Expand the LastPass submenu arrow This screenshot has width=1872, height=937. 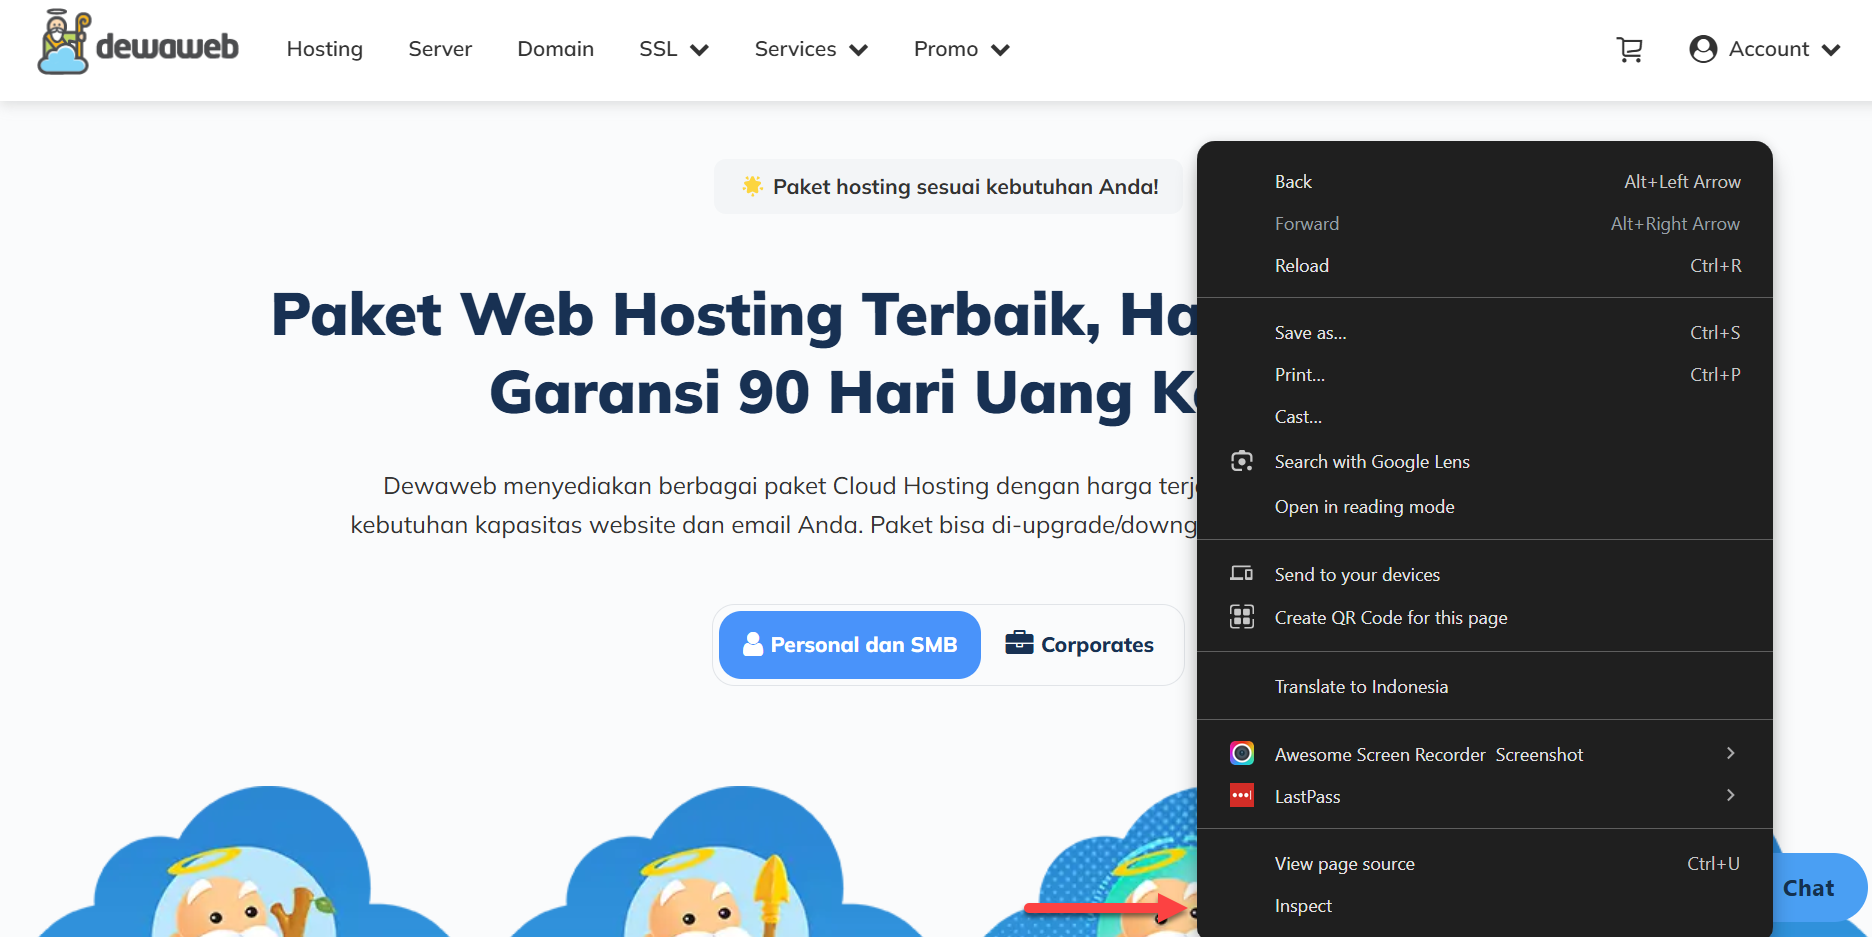tap(1730, 795)
